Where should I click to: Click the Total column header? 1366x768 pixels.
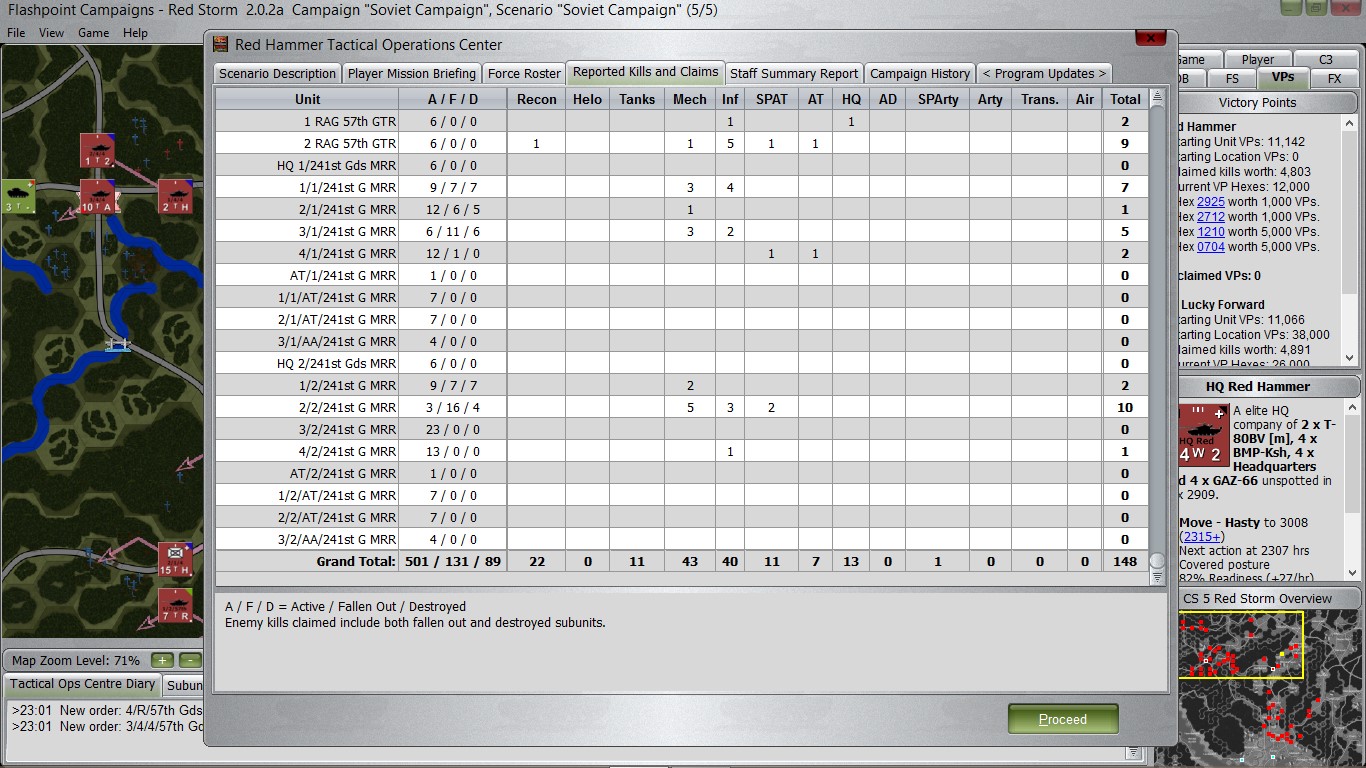(1125, 99)
